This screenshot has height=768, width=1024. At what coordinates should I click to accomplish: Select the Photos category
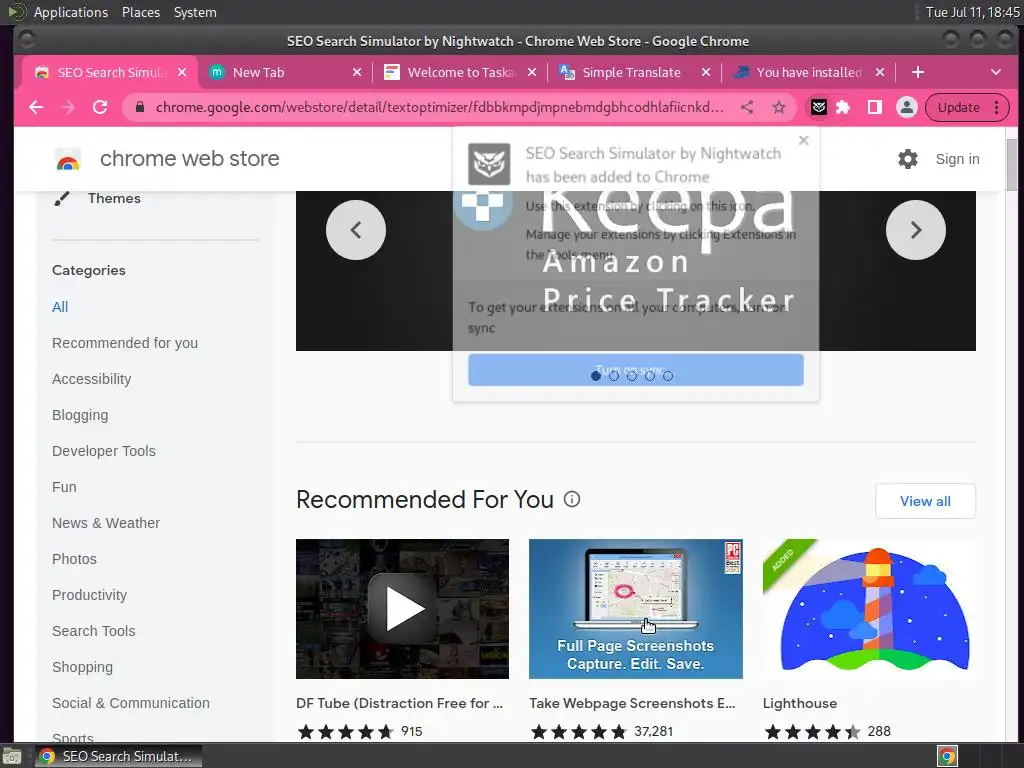tap(74, 559)
